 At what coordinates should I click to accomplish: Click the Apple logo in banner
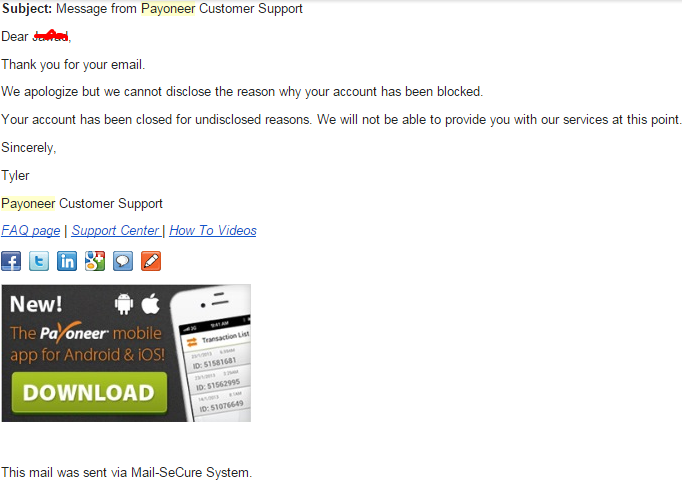(x=150, y=304)
